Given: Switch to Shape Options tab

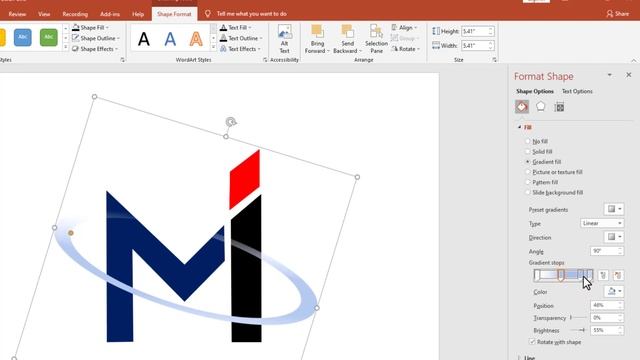Looking at the screenshot, I should pos(535,91).
